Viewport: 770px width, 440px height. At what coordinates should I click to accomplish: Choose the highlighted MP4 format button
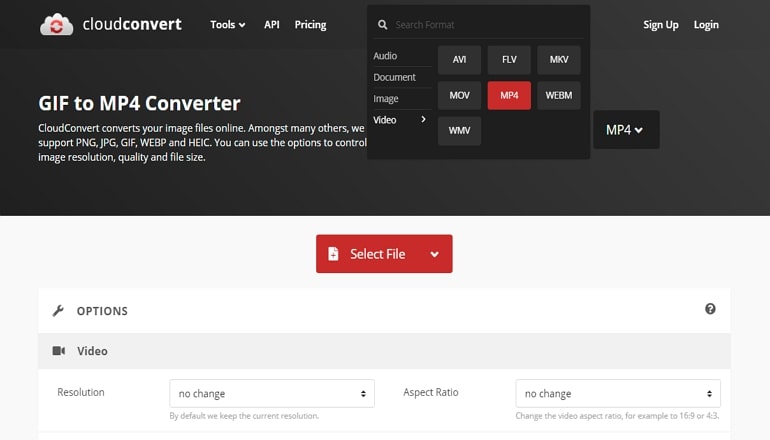pos(509,95)
